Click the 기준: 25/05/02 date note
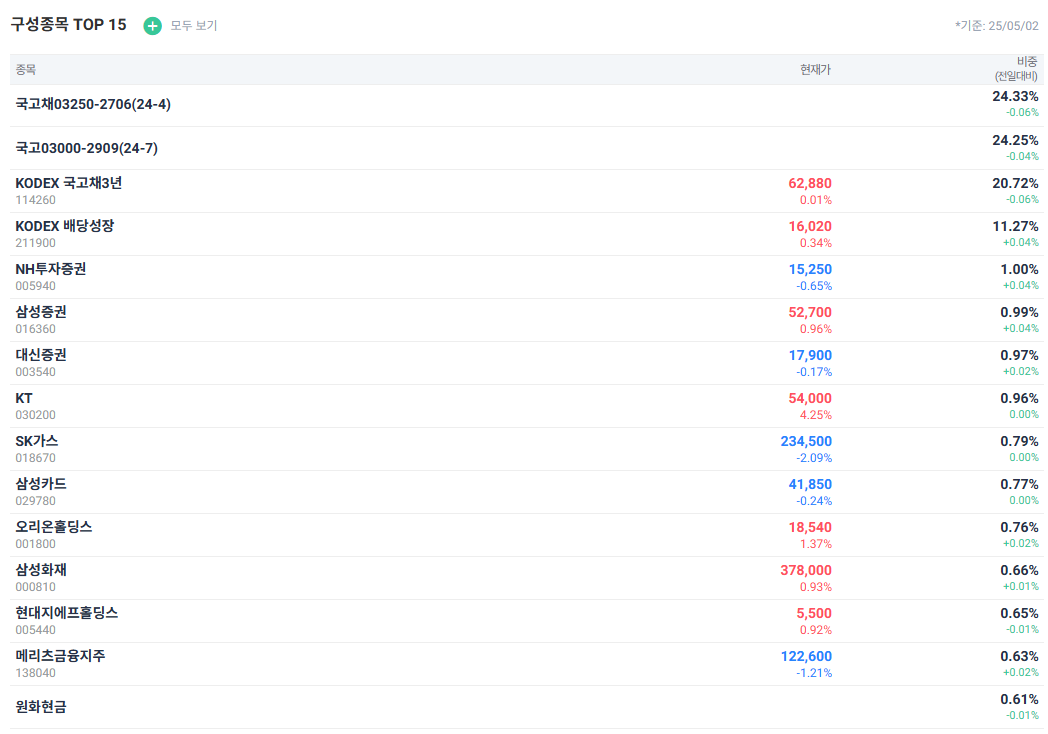 pyautogui.click(x=997, y=25)
